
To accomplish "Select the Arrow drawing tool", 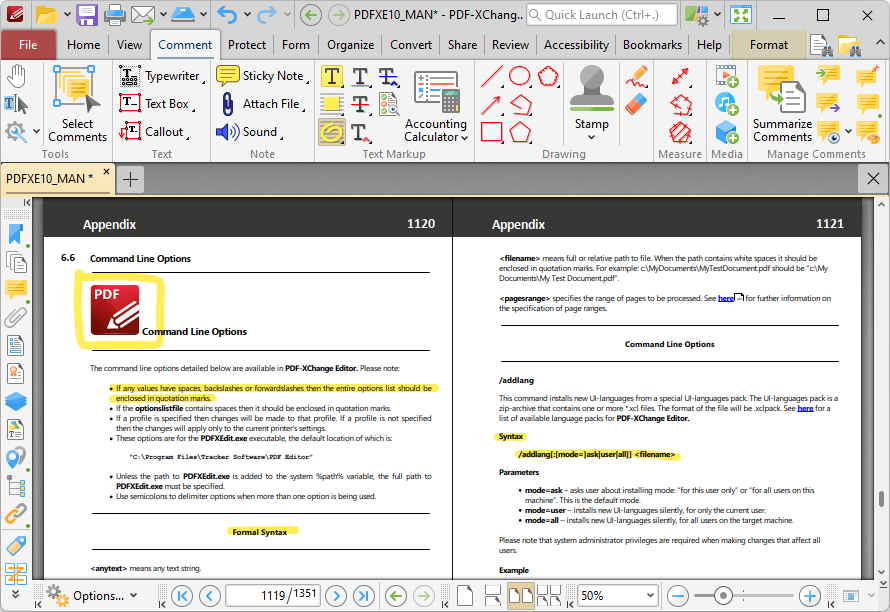I will click(491, 104).
